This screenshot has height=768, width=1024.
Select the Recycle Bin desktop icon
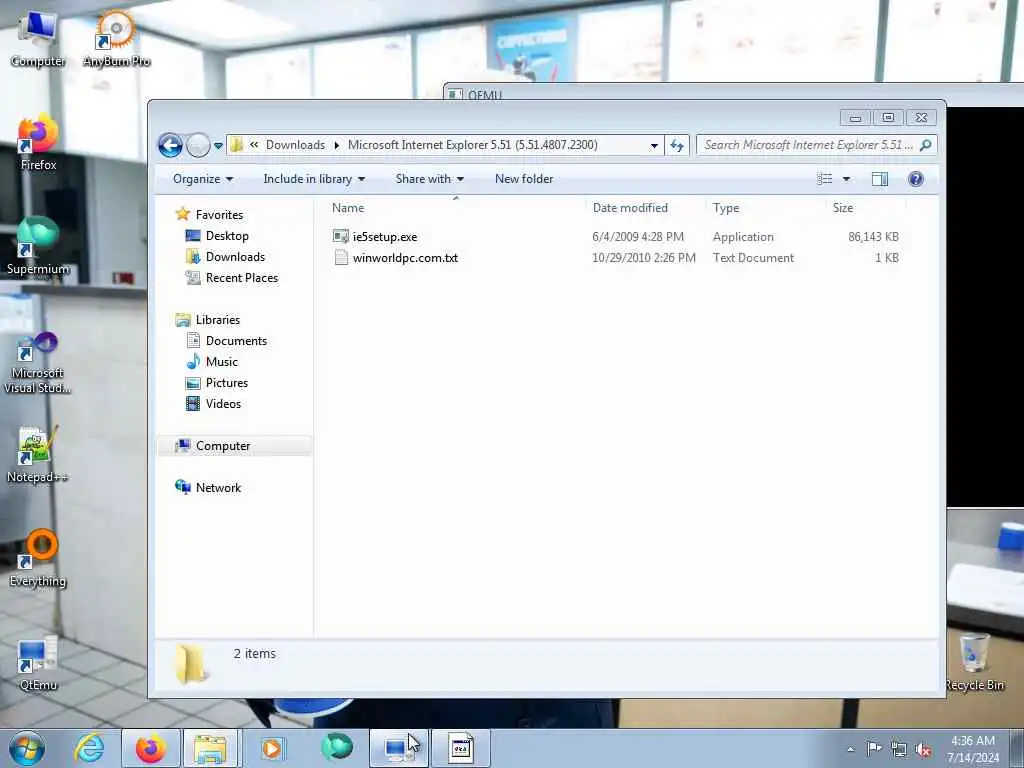point(974,662)
